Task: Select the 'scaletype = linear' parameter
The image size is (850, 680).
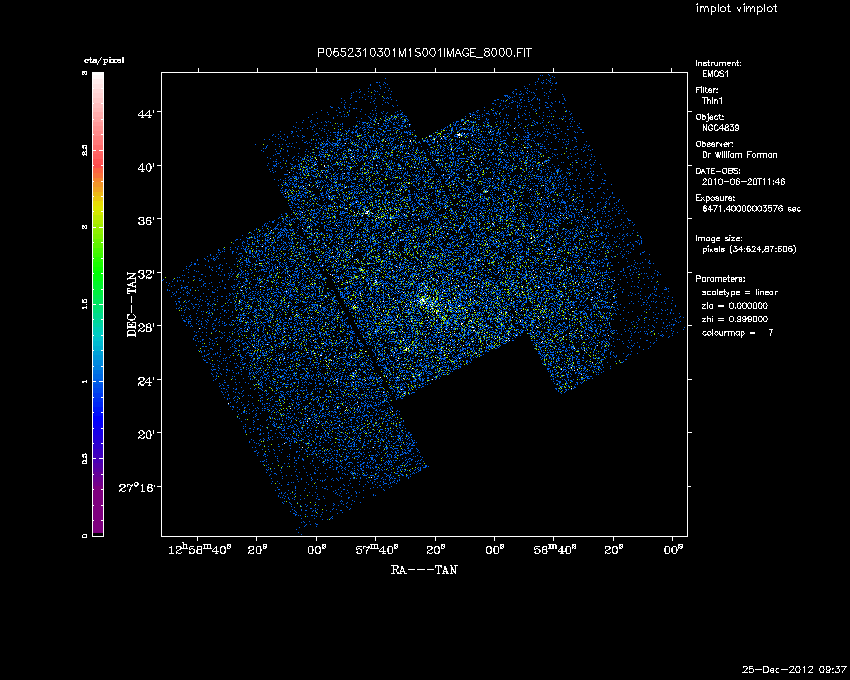Action: pyautogui.click(x=739, y=292)
